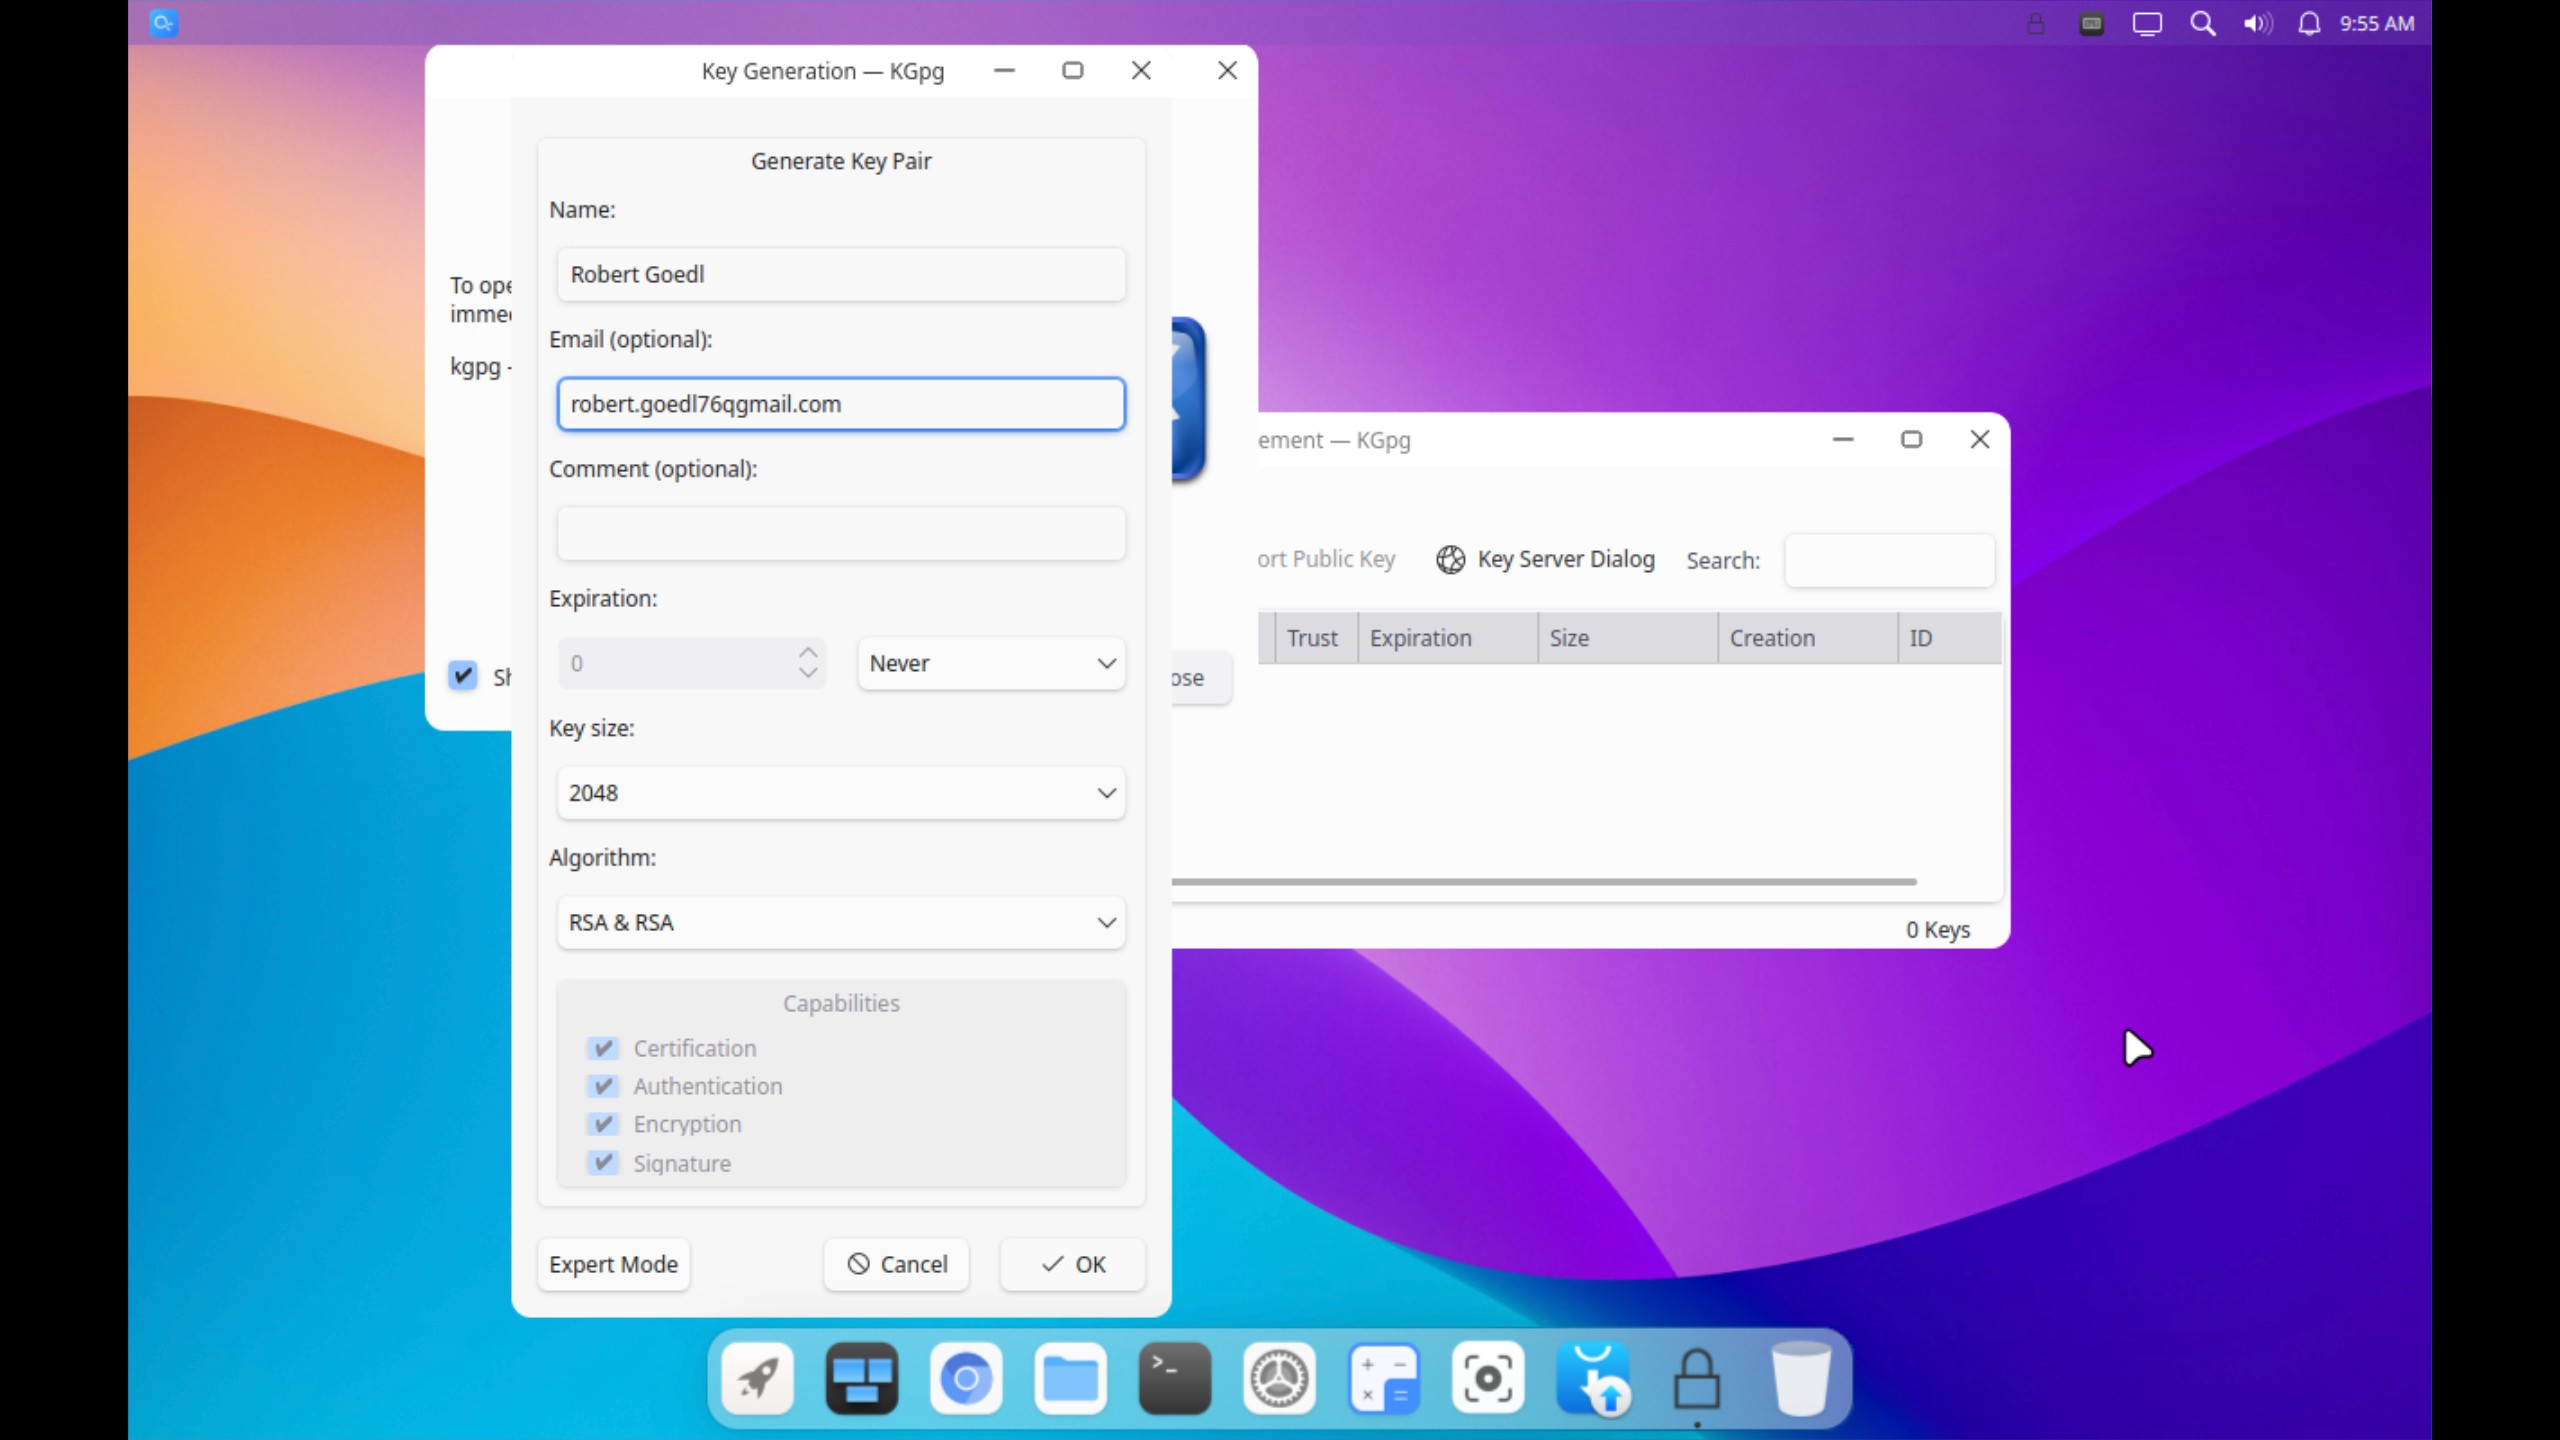Open the file manager folder icon
Screen dimensions: 2560x1440
pos(1070,1379)
